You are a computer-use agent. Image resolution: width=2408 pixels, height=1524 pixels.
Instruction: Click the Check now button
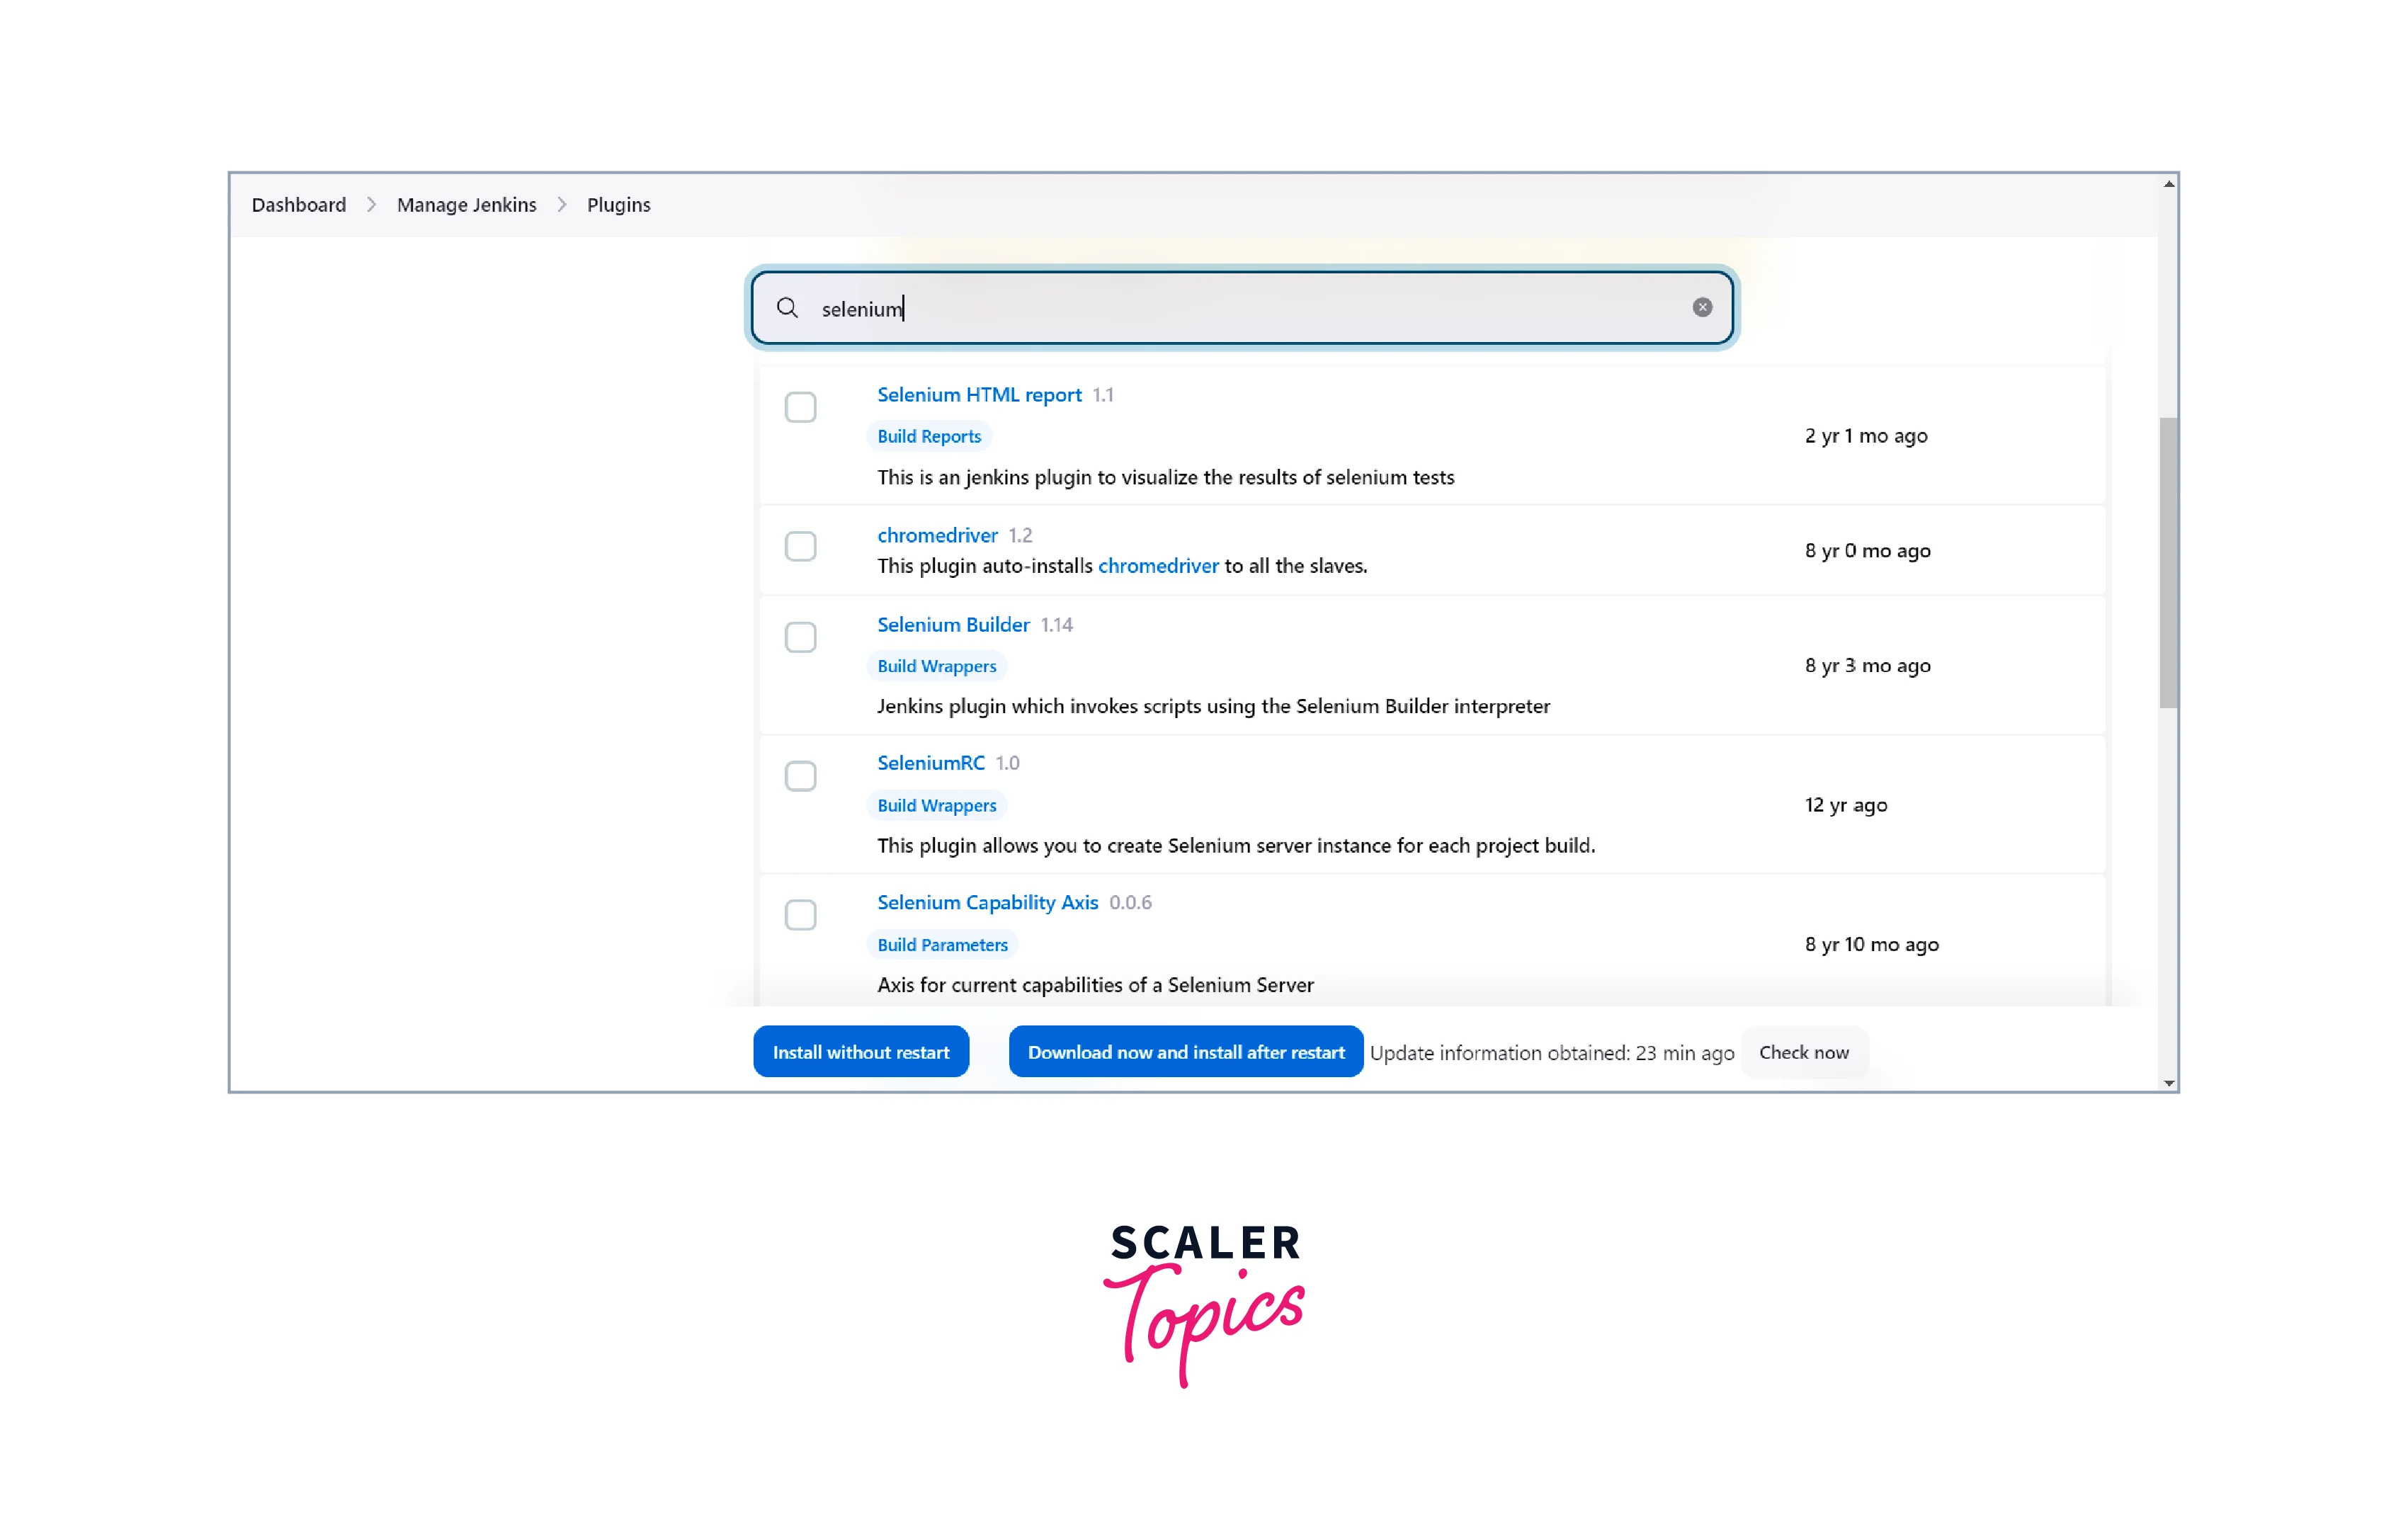[1804, 1052]
